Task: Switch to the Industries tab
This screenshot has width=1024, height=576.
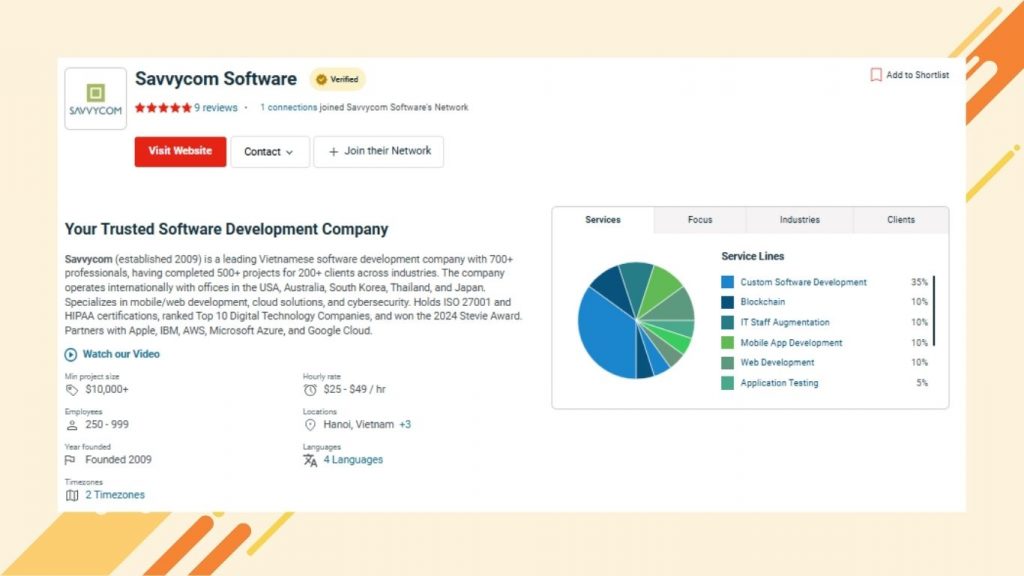Action: click(799, 219)
